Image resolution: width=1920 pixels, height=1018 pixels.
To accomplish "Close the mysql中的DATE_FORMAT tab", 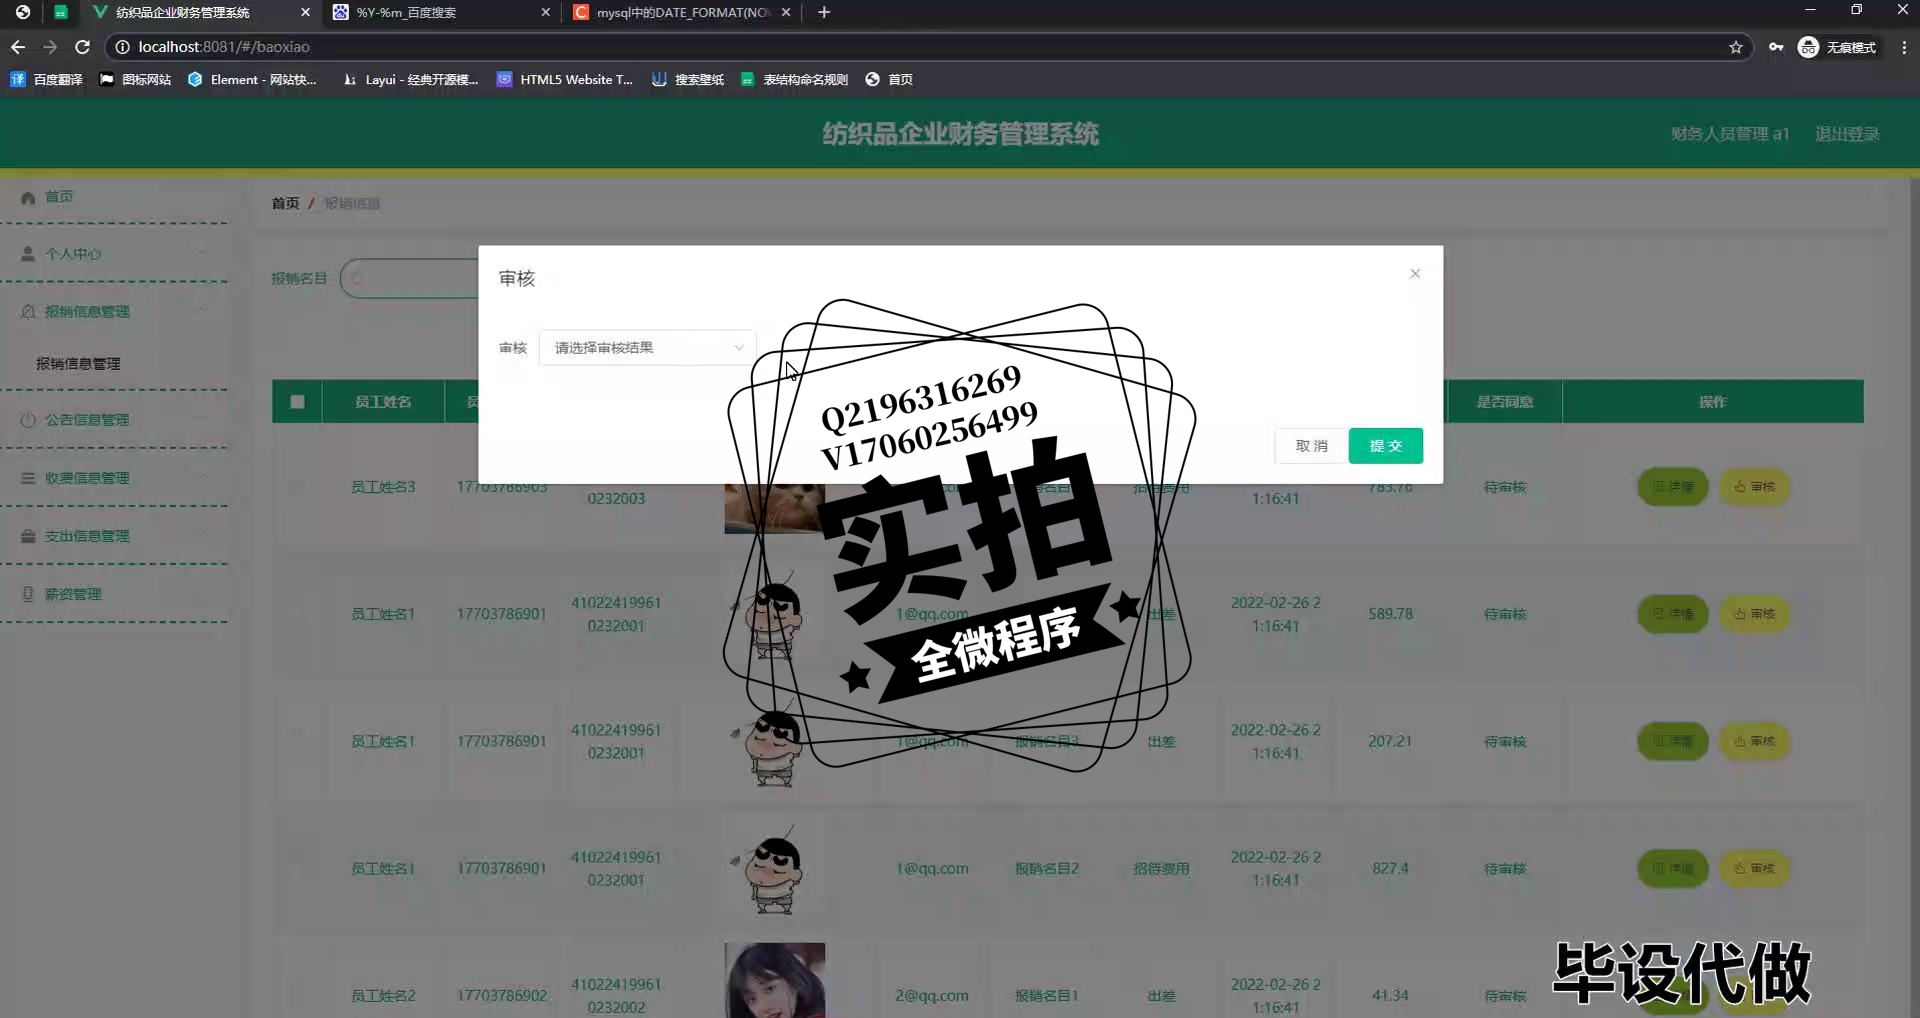I will tap(786, 12).
